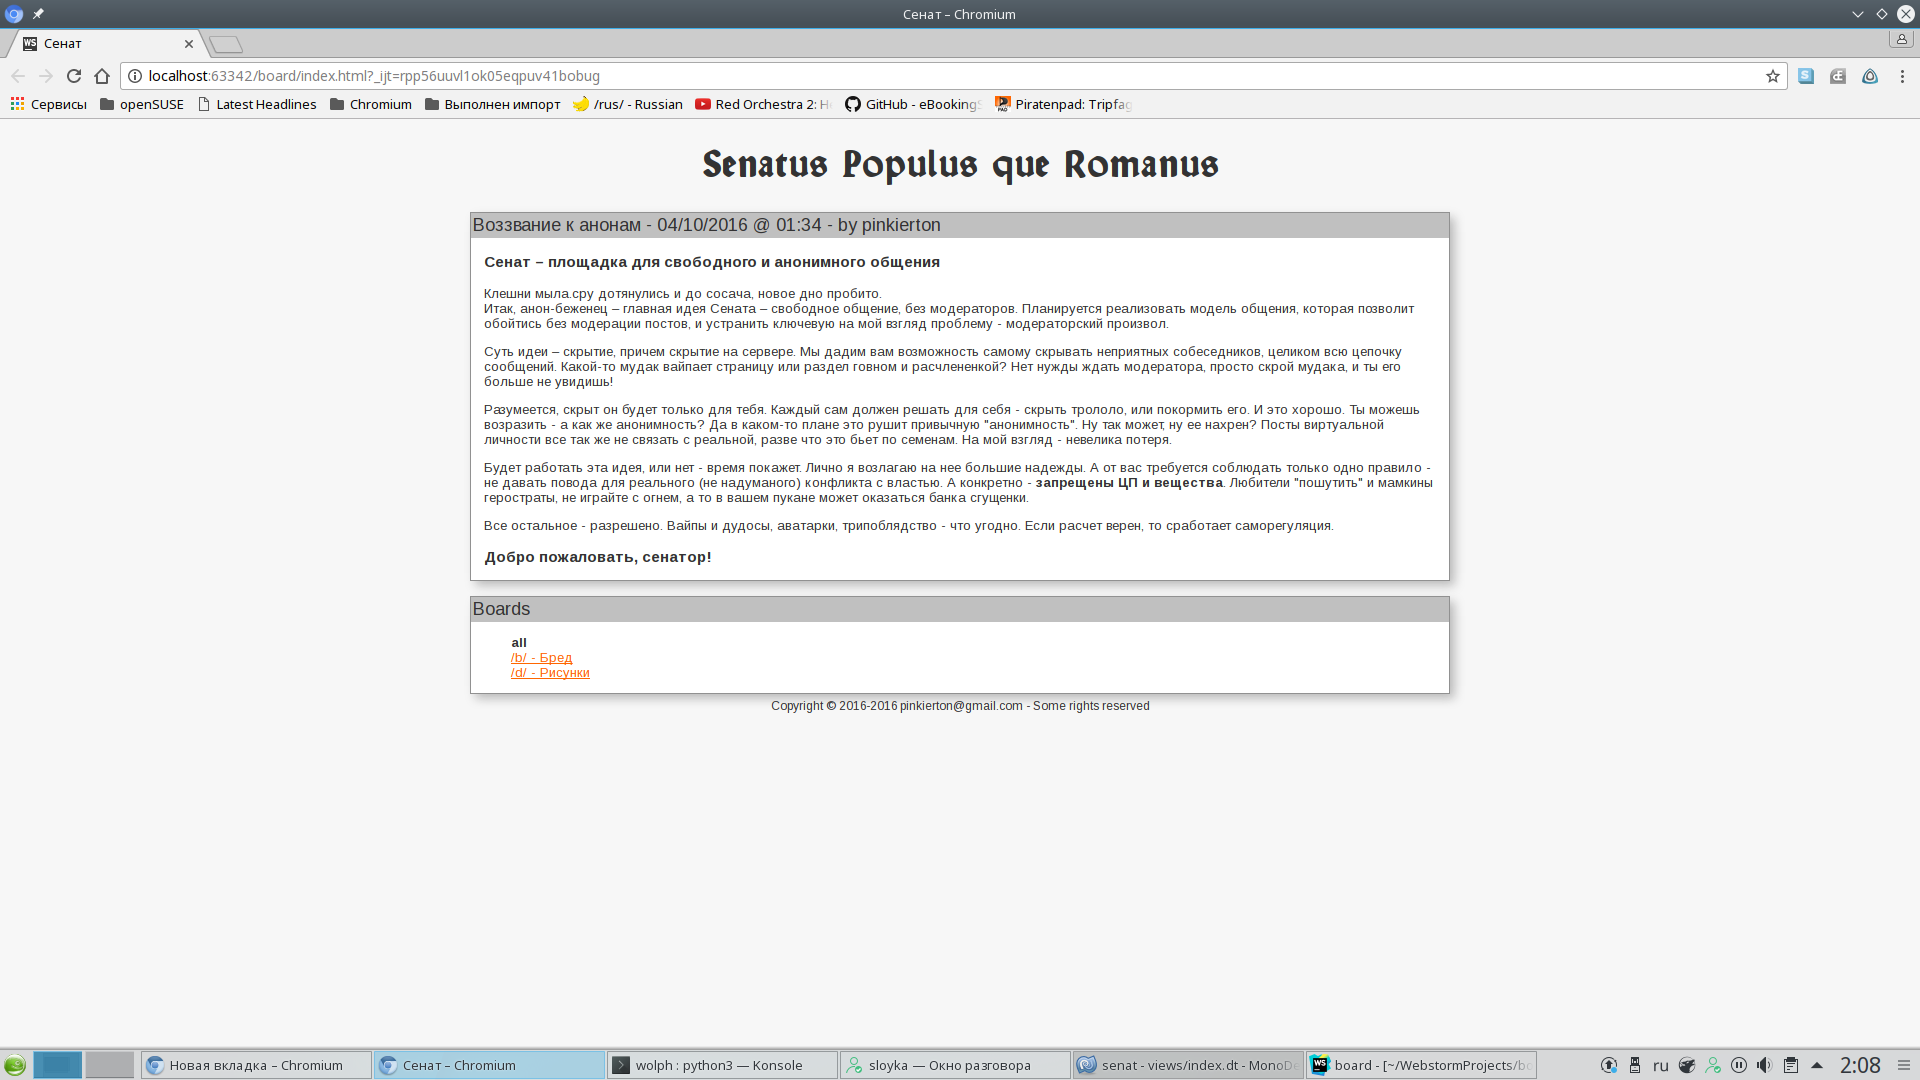Click the 2:08 clock
This screenshot has width=1920, height=1080.
pyautogui.click(x=1860, y=1065)
